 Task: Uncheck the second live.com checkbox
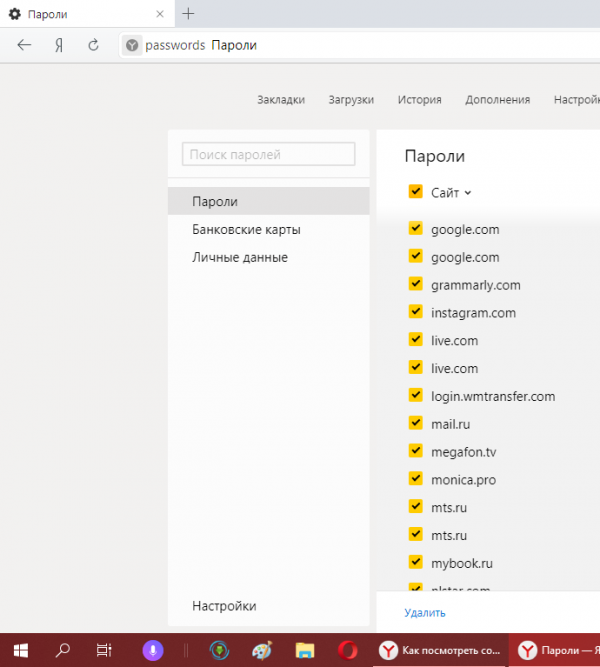[415, 367]
